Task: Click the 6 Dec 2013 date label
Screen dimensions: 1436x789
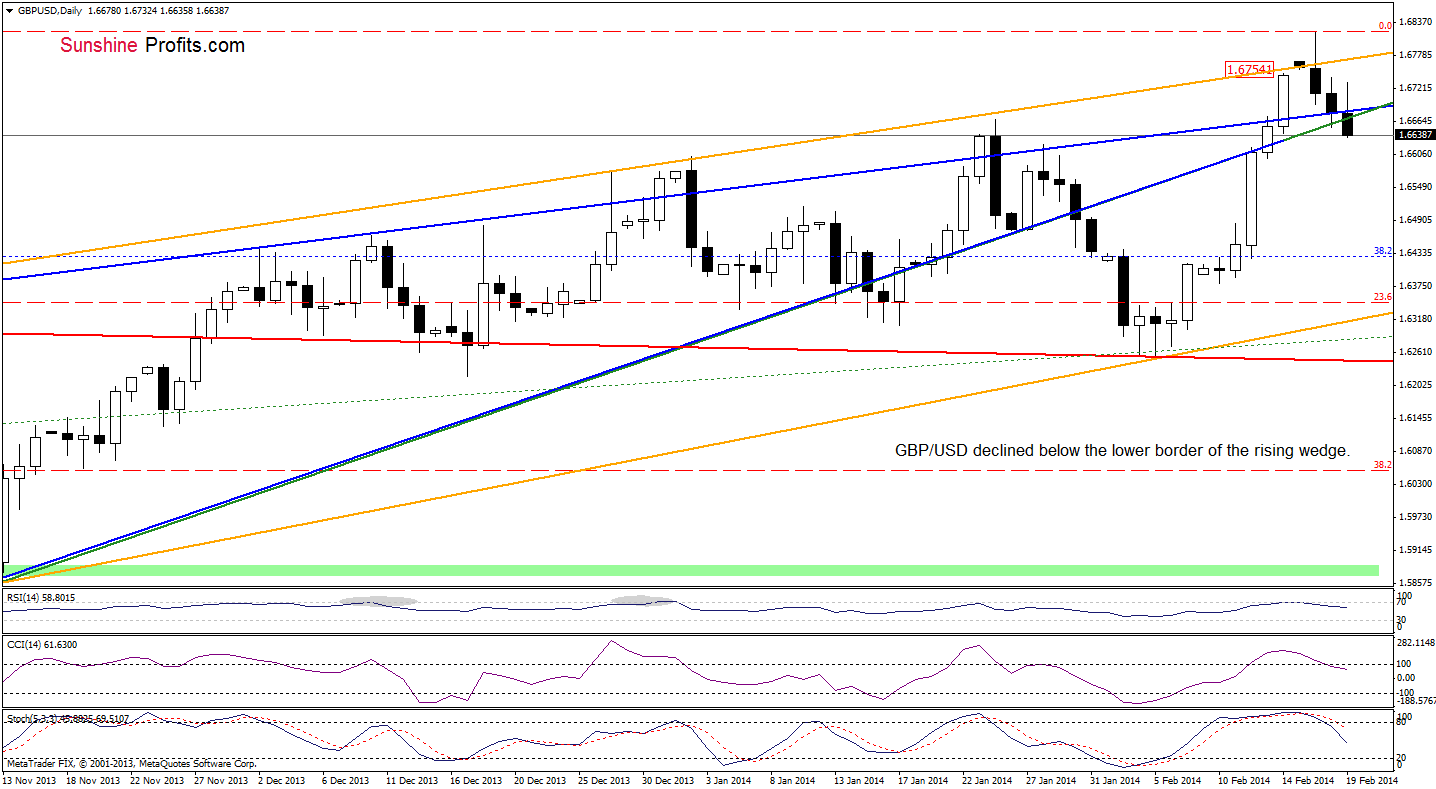Action: (346, 779)
